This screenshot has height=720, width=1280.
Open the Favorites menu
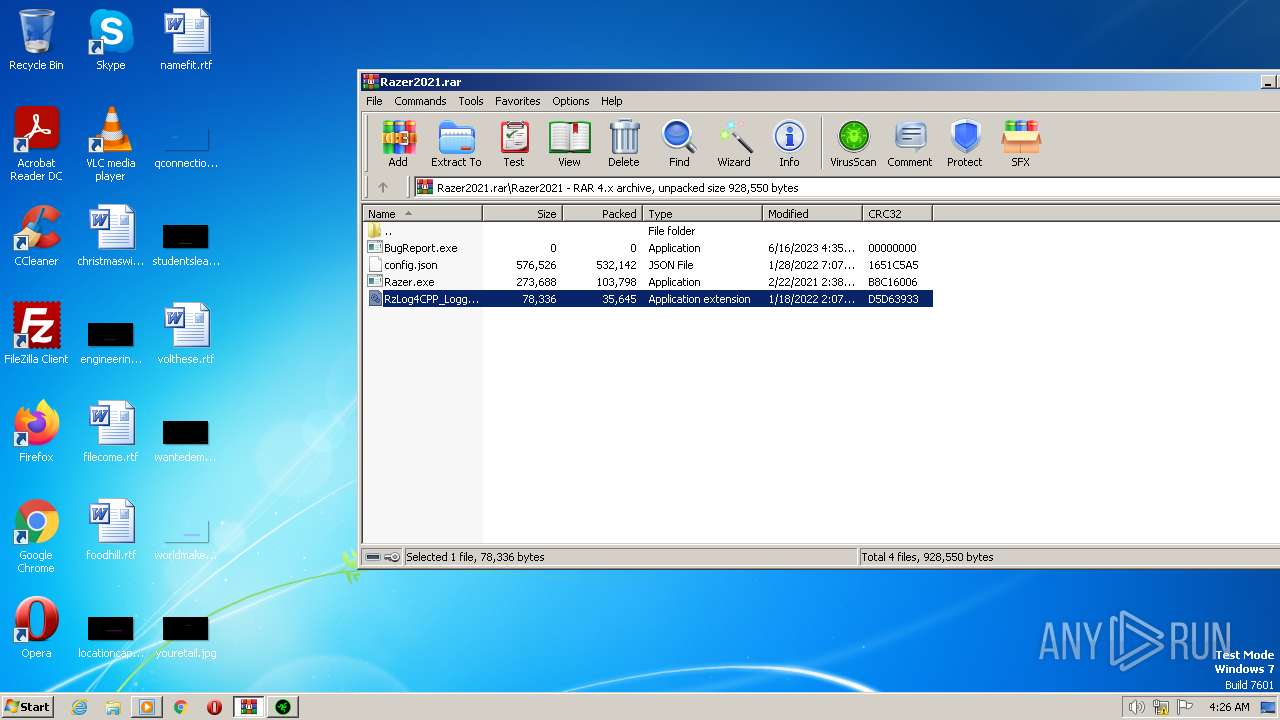click(518, 101)
